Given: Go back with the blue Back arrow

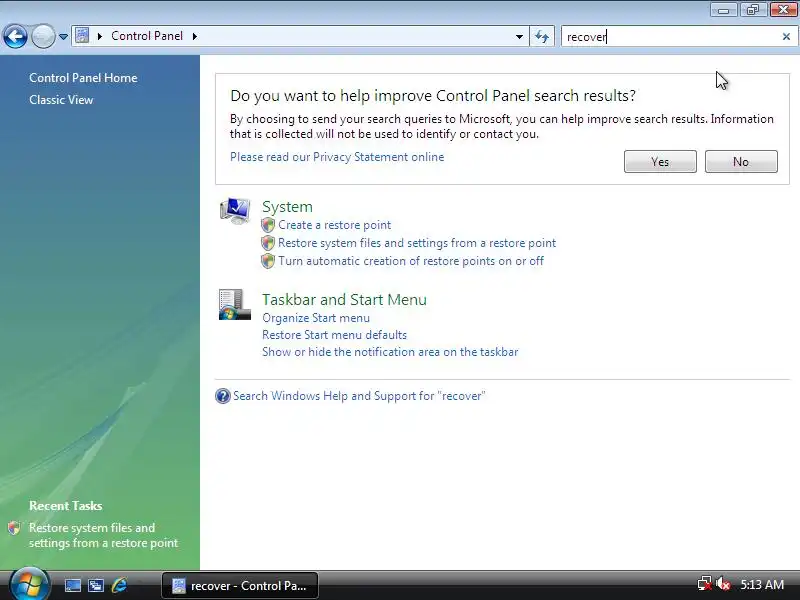Looking at the screenshot, I should 15,36.
